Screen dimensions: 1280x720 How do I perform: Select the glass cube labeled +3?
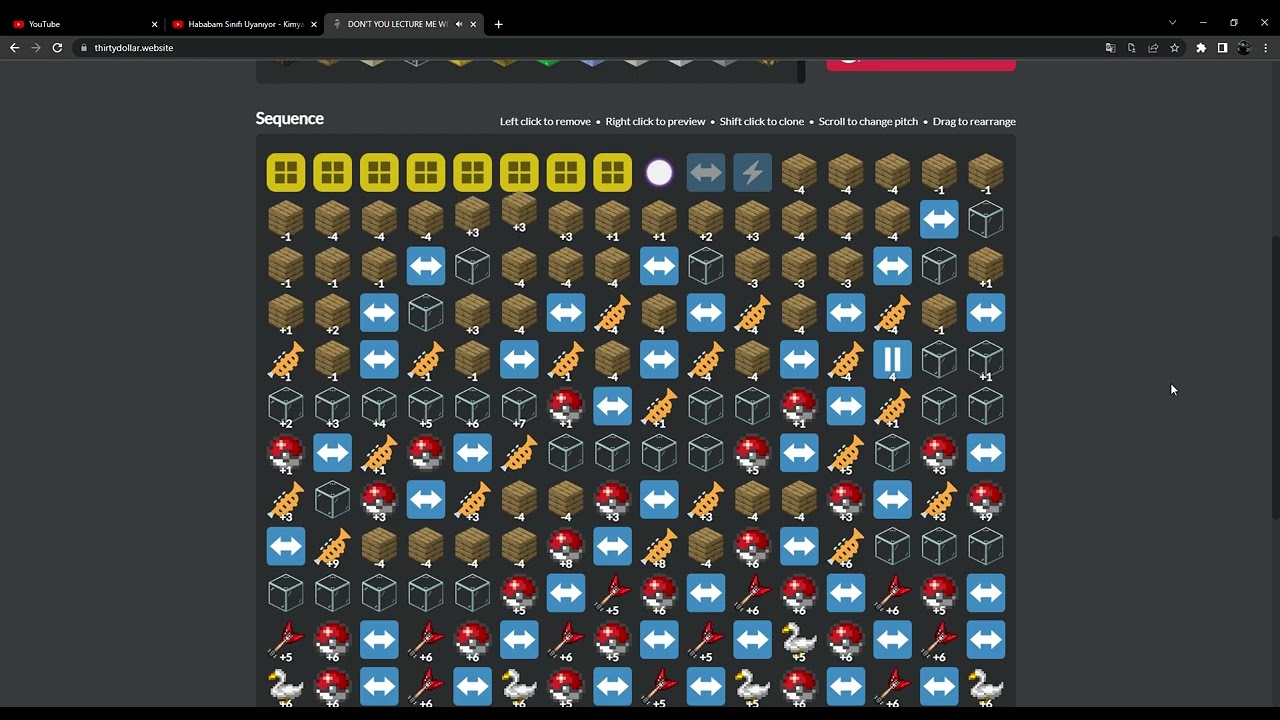pos(332,407)
